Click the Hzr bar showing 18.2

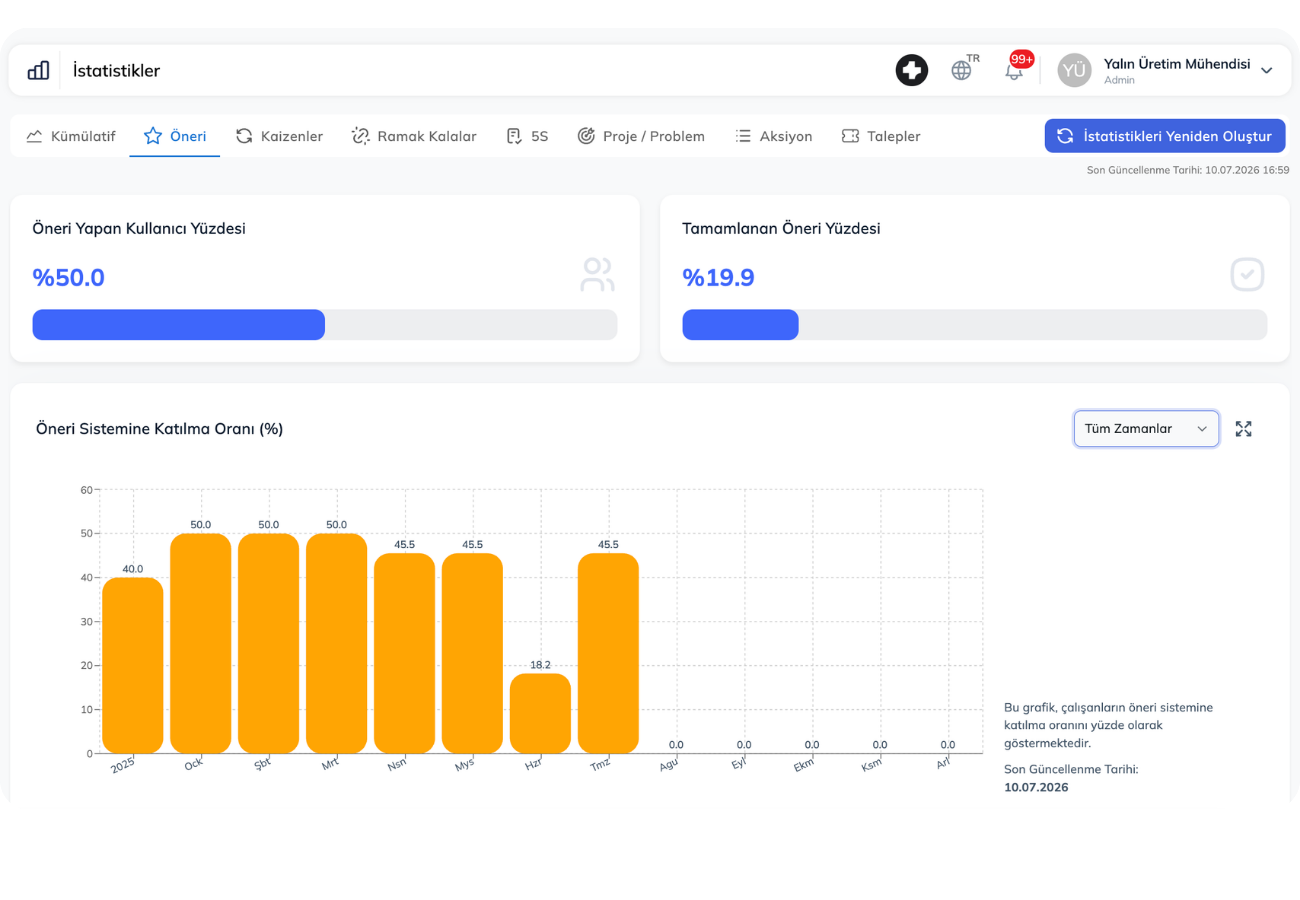[540, 713]
